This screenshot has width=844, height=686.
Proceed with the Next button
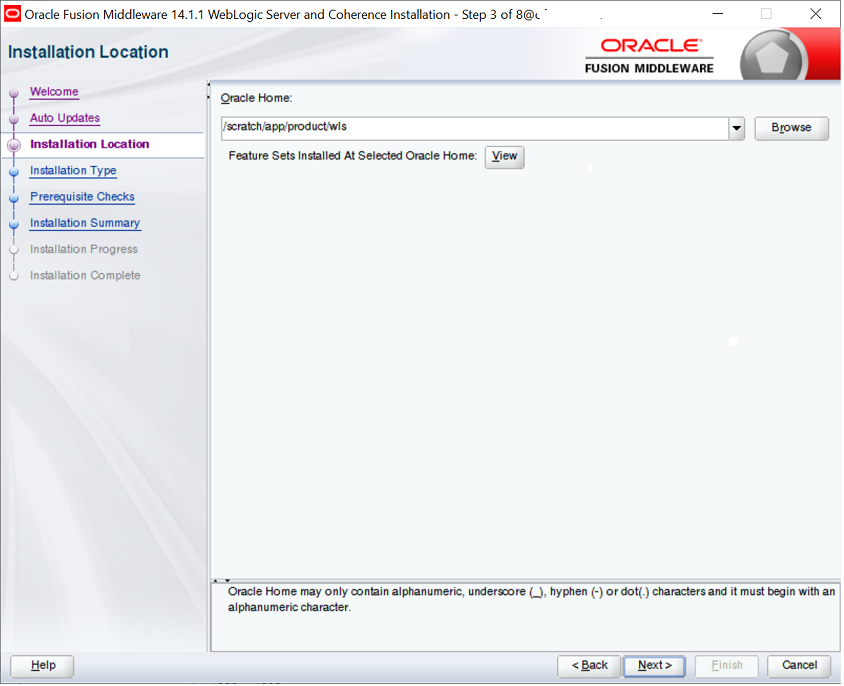[655, 666]
